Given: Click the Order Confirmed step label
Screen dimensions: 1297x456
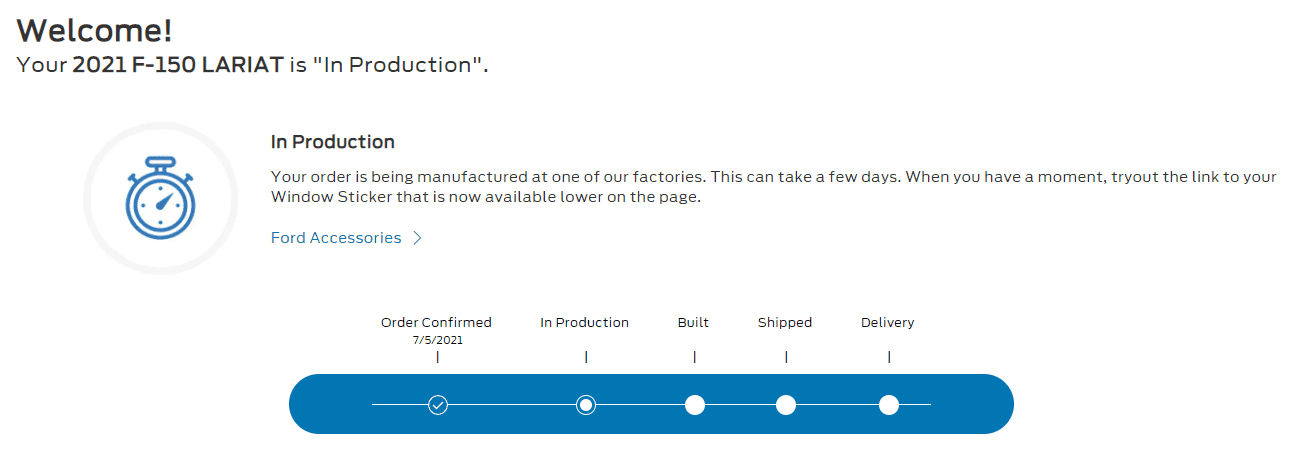Looking at the screenshot, I should pos(436,323).
